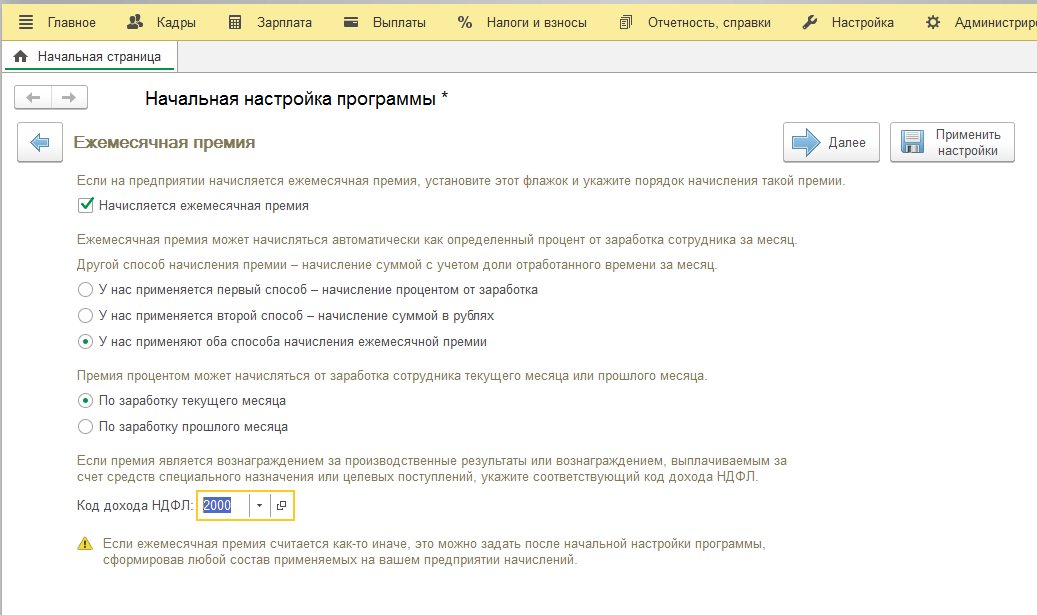
Task: Open the Главное hamburger menu icon
Action: 26,22
